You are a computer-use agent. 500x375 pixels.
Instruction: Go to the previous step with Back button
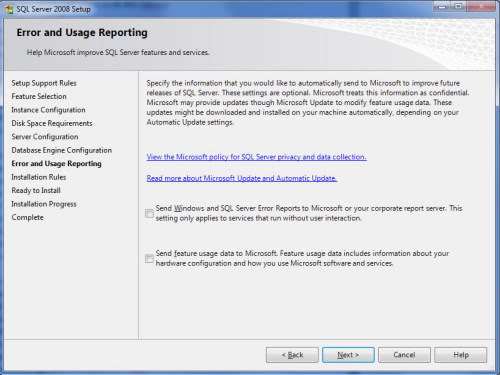click(x=292, y=355)
